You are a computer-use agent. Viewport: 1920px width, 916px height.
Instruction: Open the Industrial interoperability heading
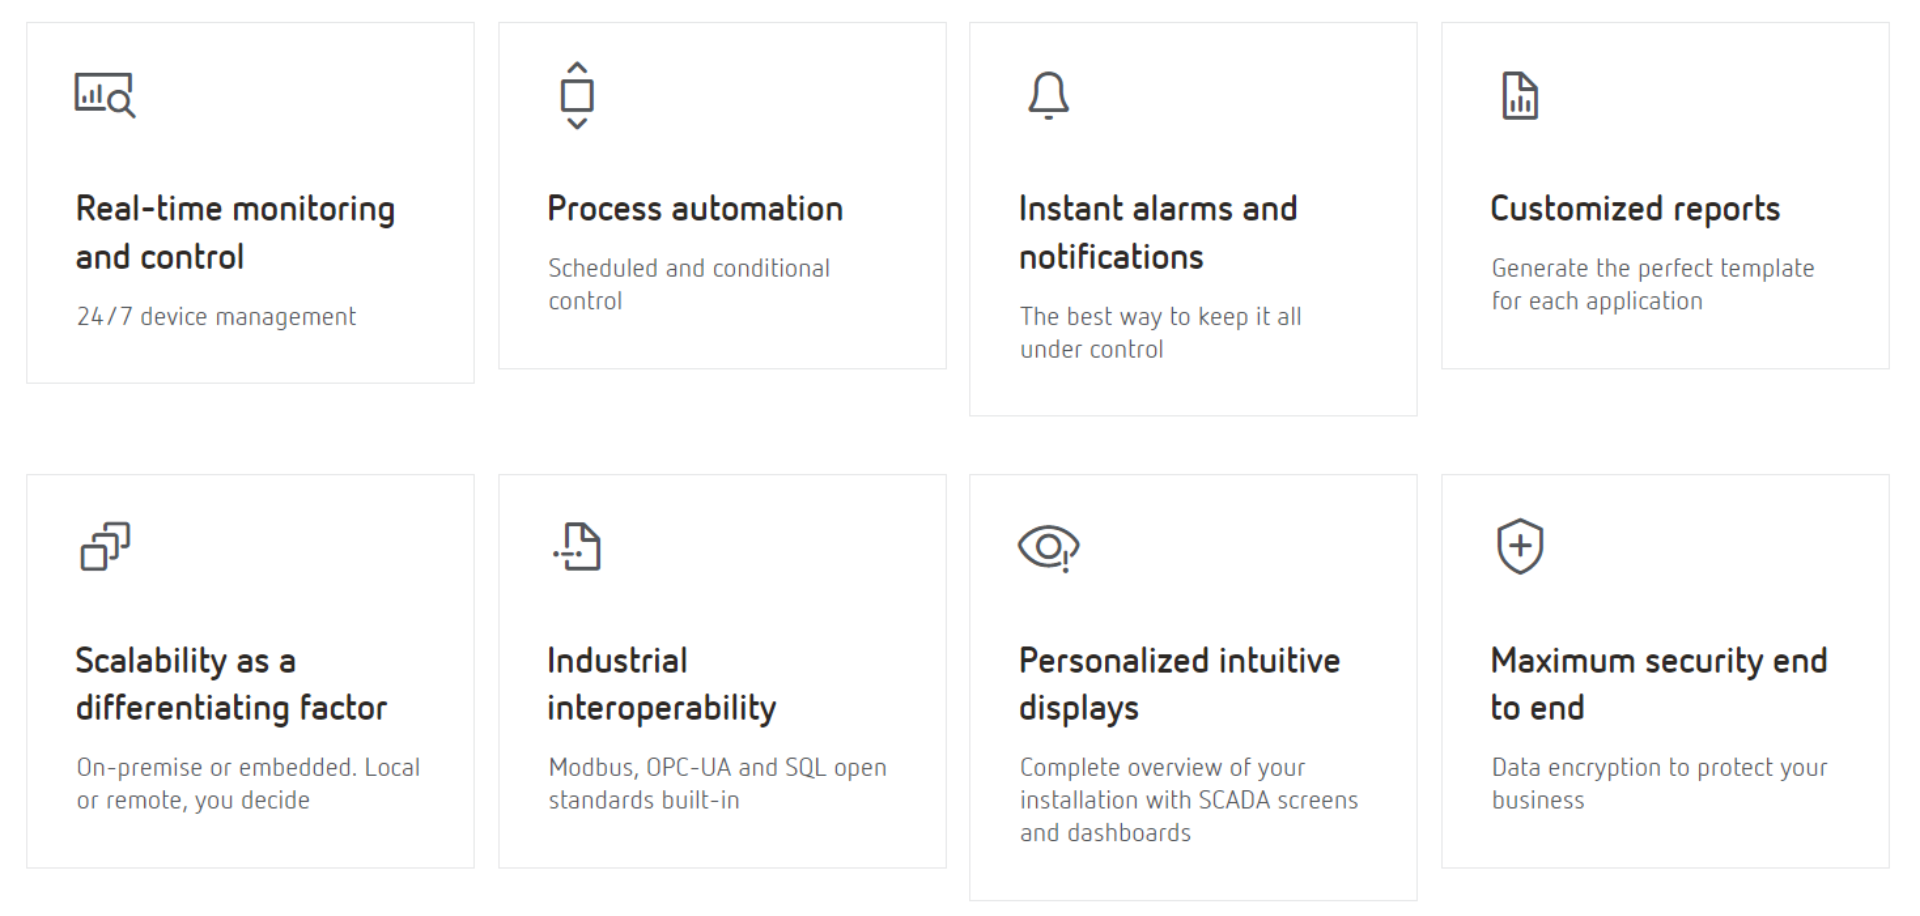(661, 684)
